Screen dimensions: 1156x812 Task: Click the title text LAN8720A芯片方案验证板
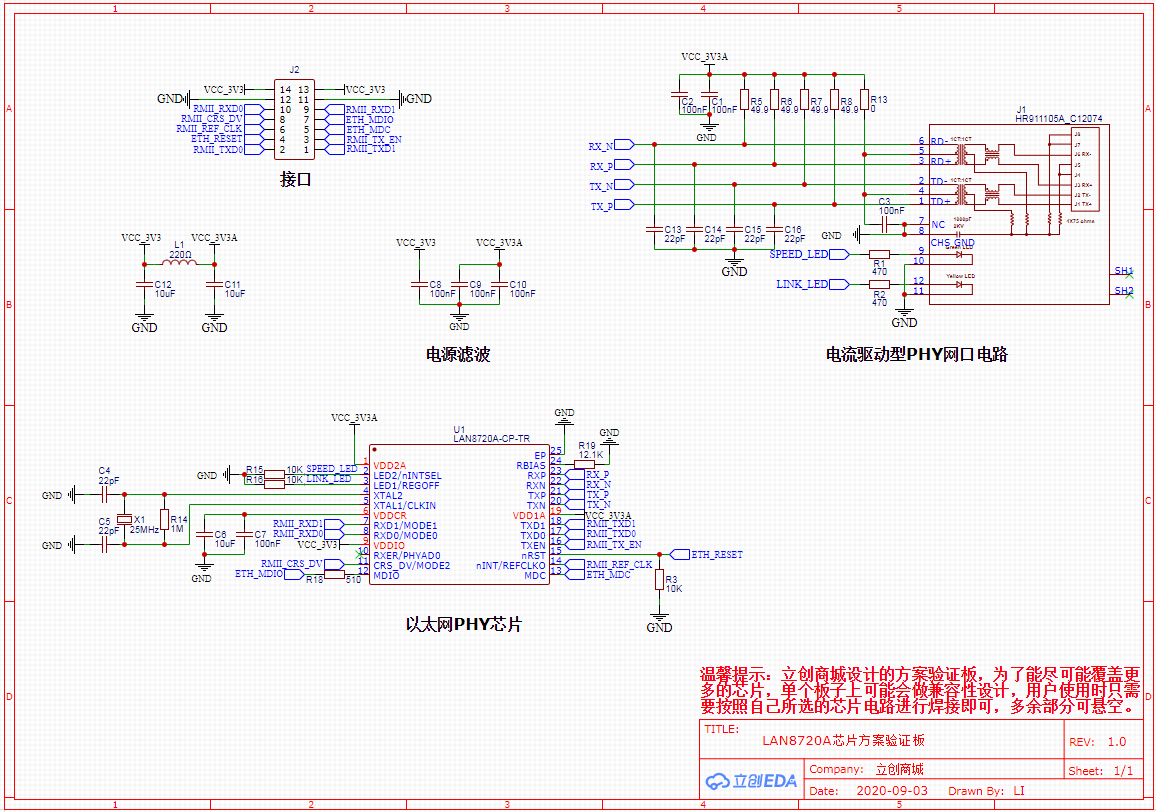[843, 741]
